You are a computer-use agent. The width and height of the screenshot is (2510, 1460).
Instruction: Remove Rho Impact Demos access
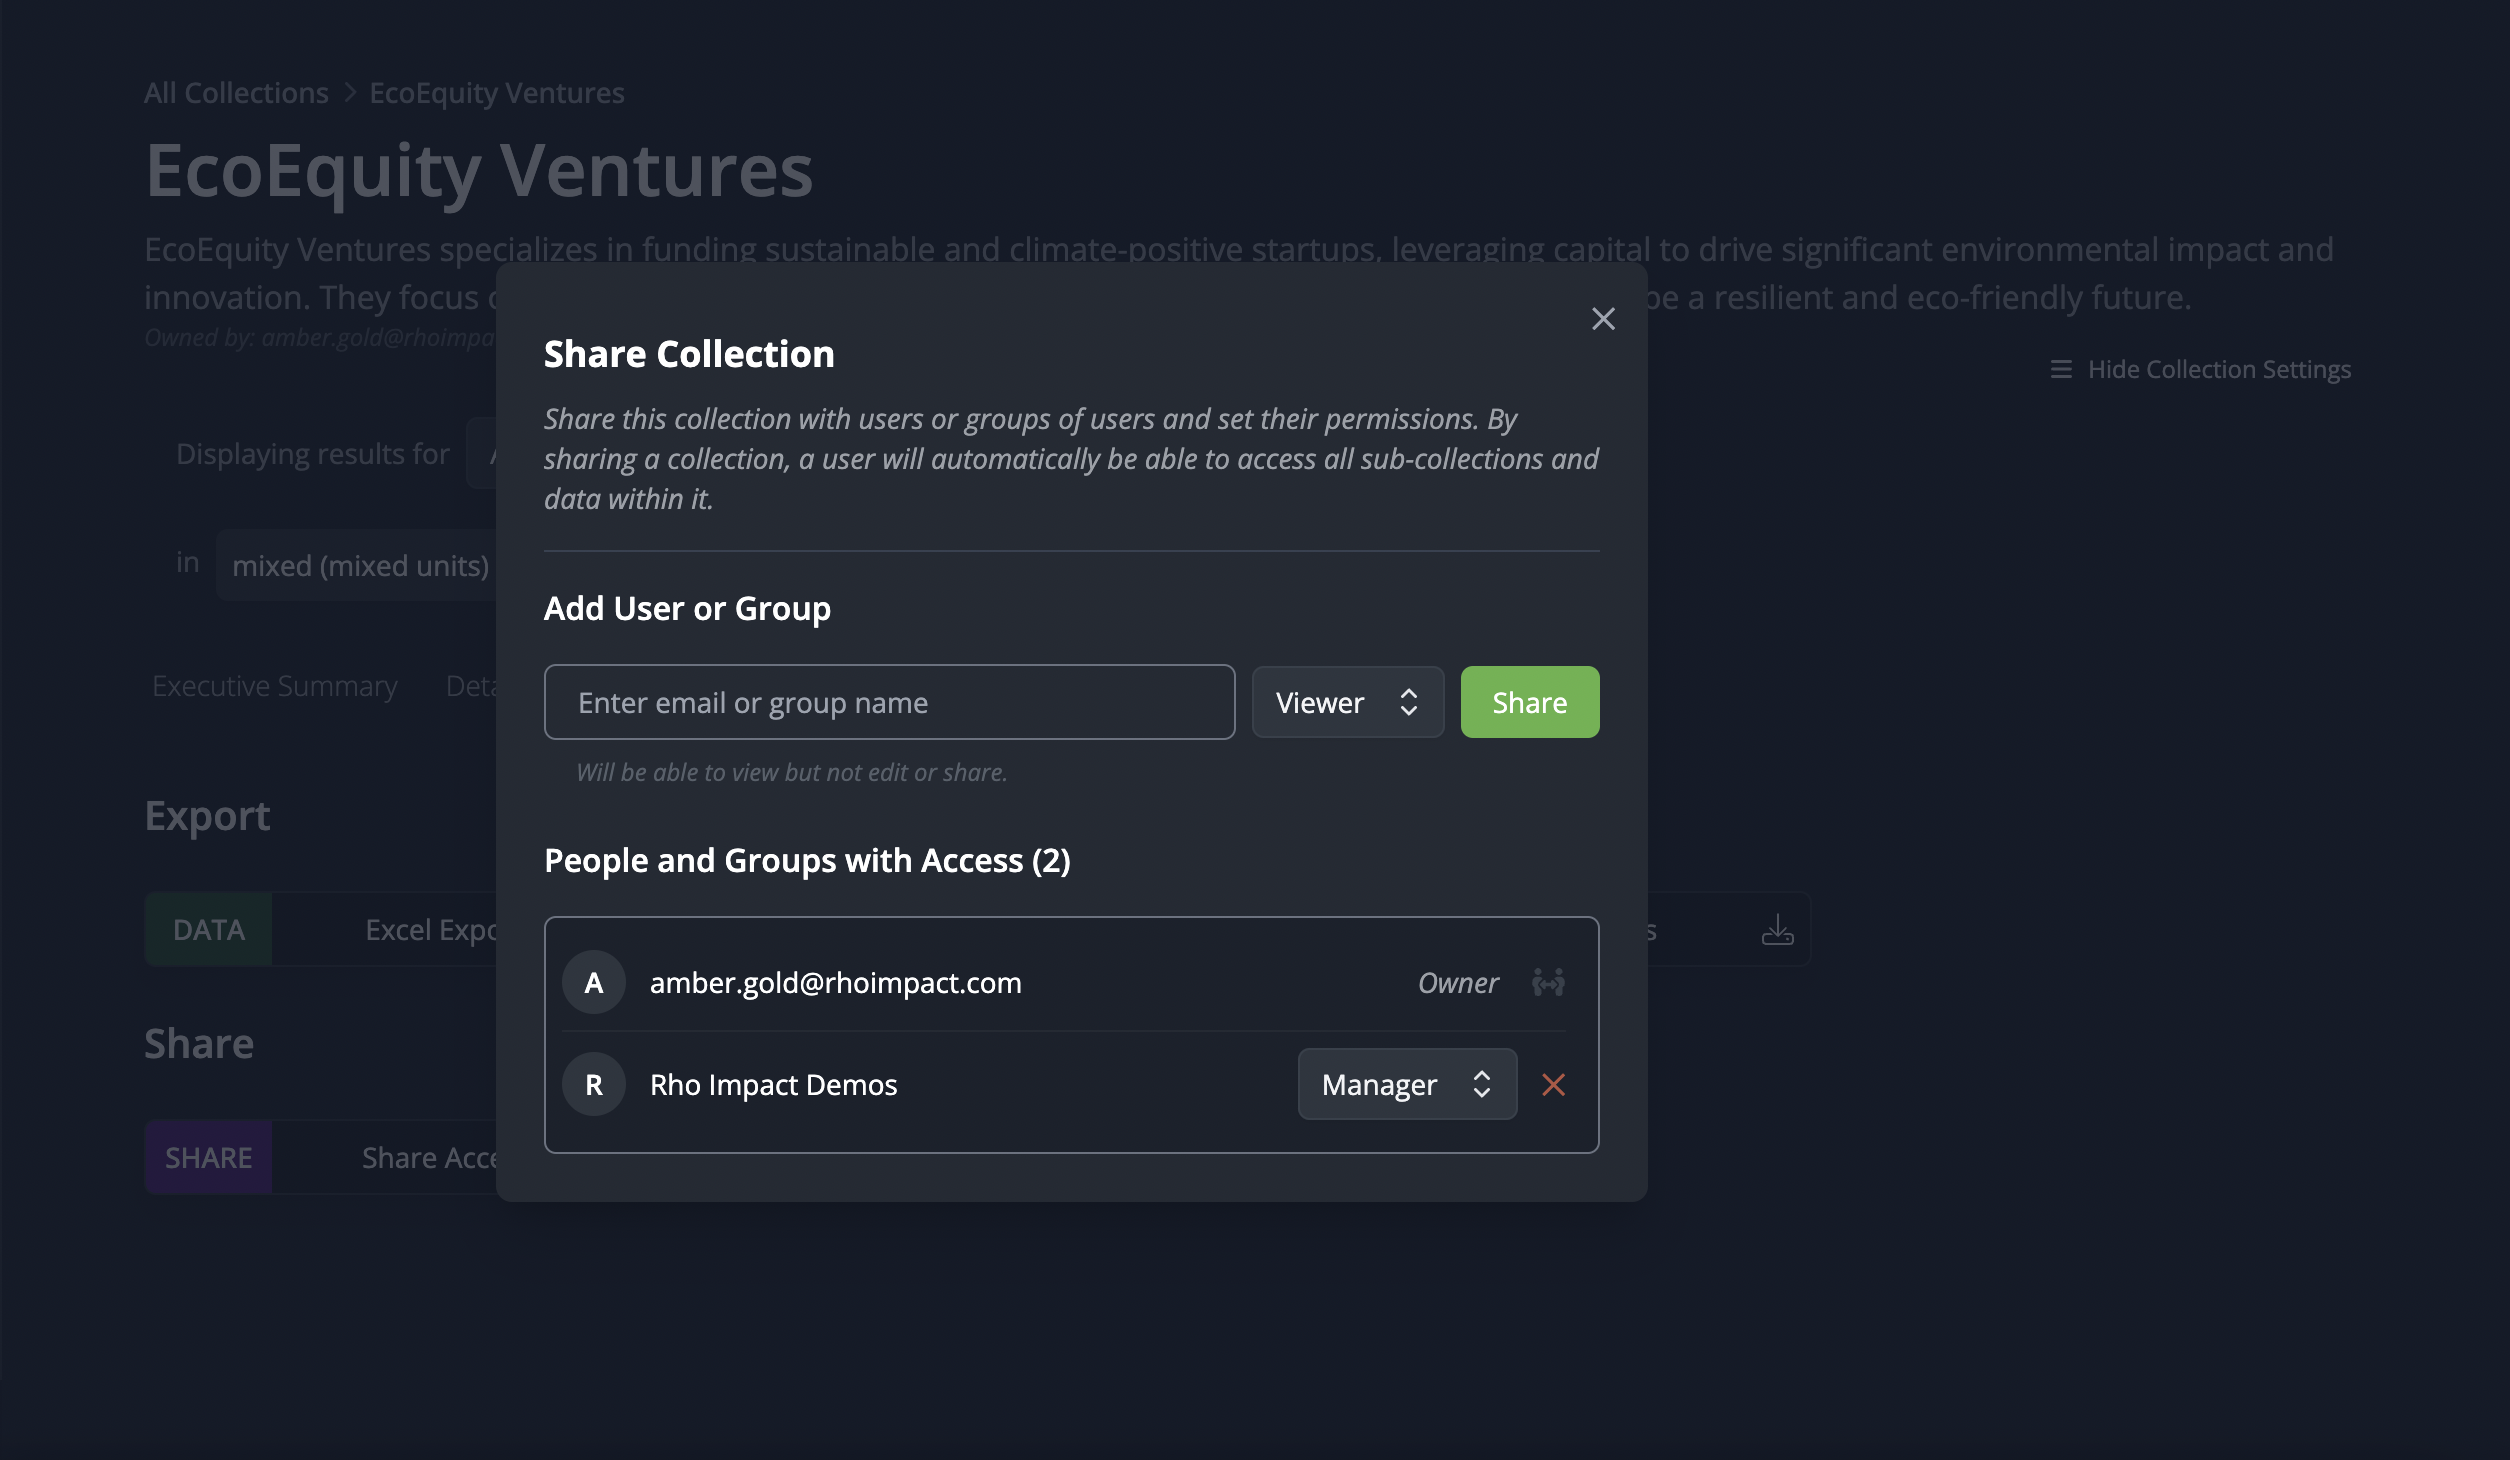(1553, 1085)
